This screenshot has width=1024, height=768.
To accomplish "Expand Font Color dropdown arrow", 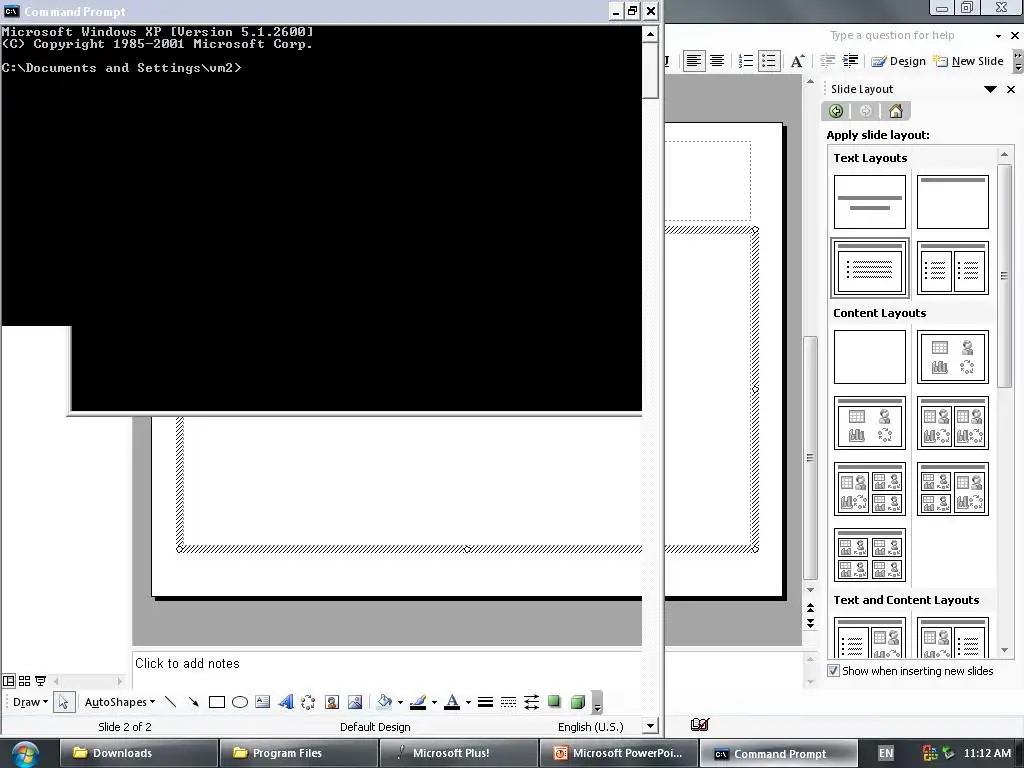I will point(468,703).
